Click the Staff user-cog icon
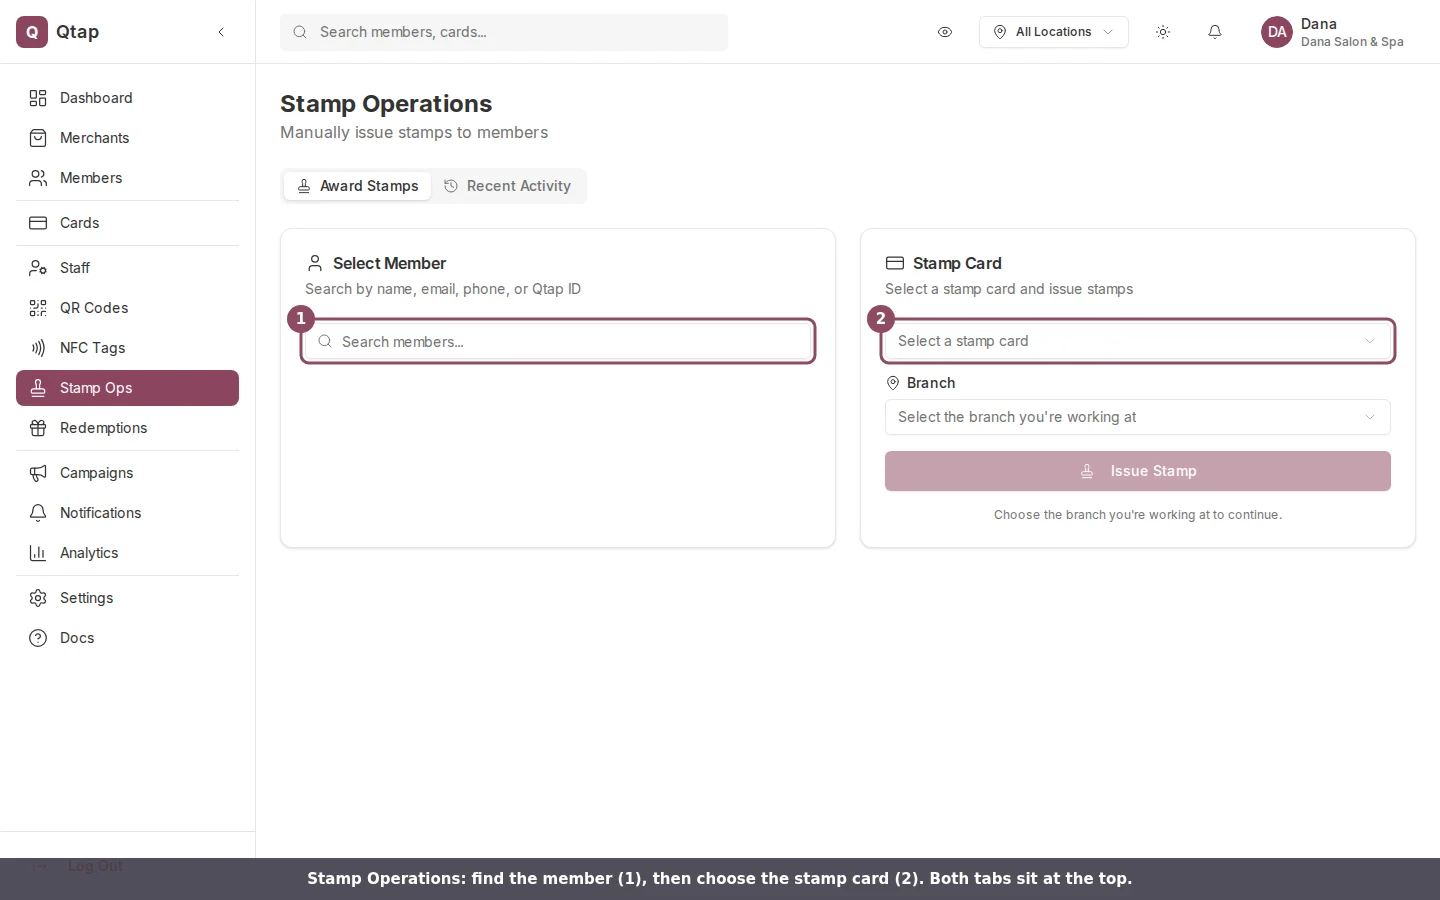Screen dimensions: 1440x900 (38, 268)
